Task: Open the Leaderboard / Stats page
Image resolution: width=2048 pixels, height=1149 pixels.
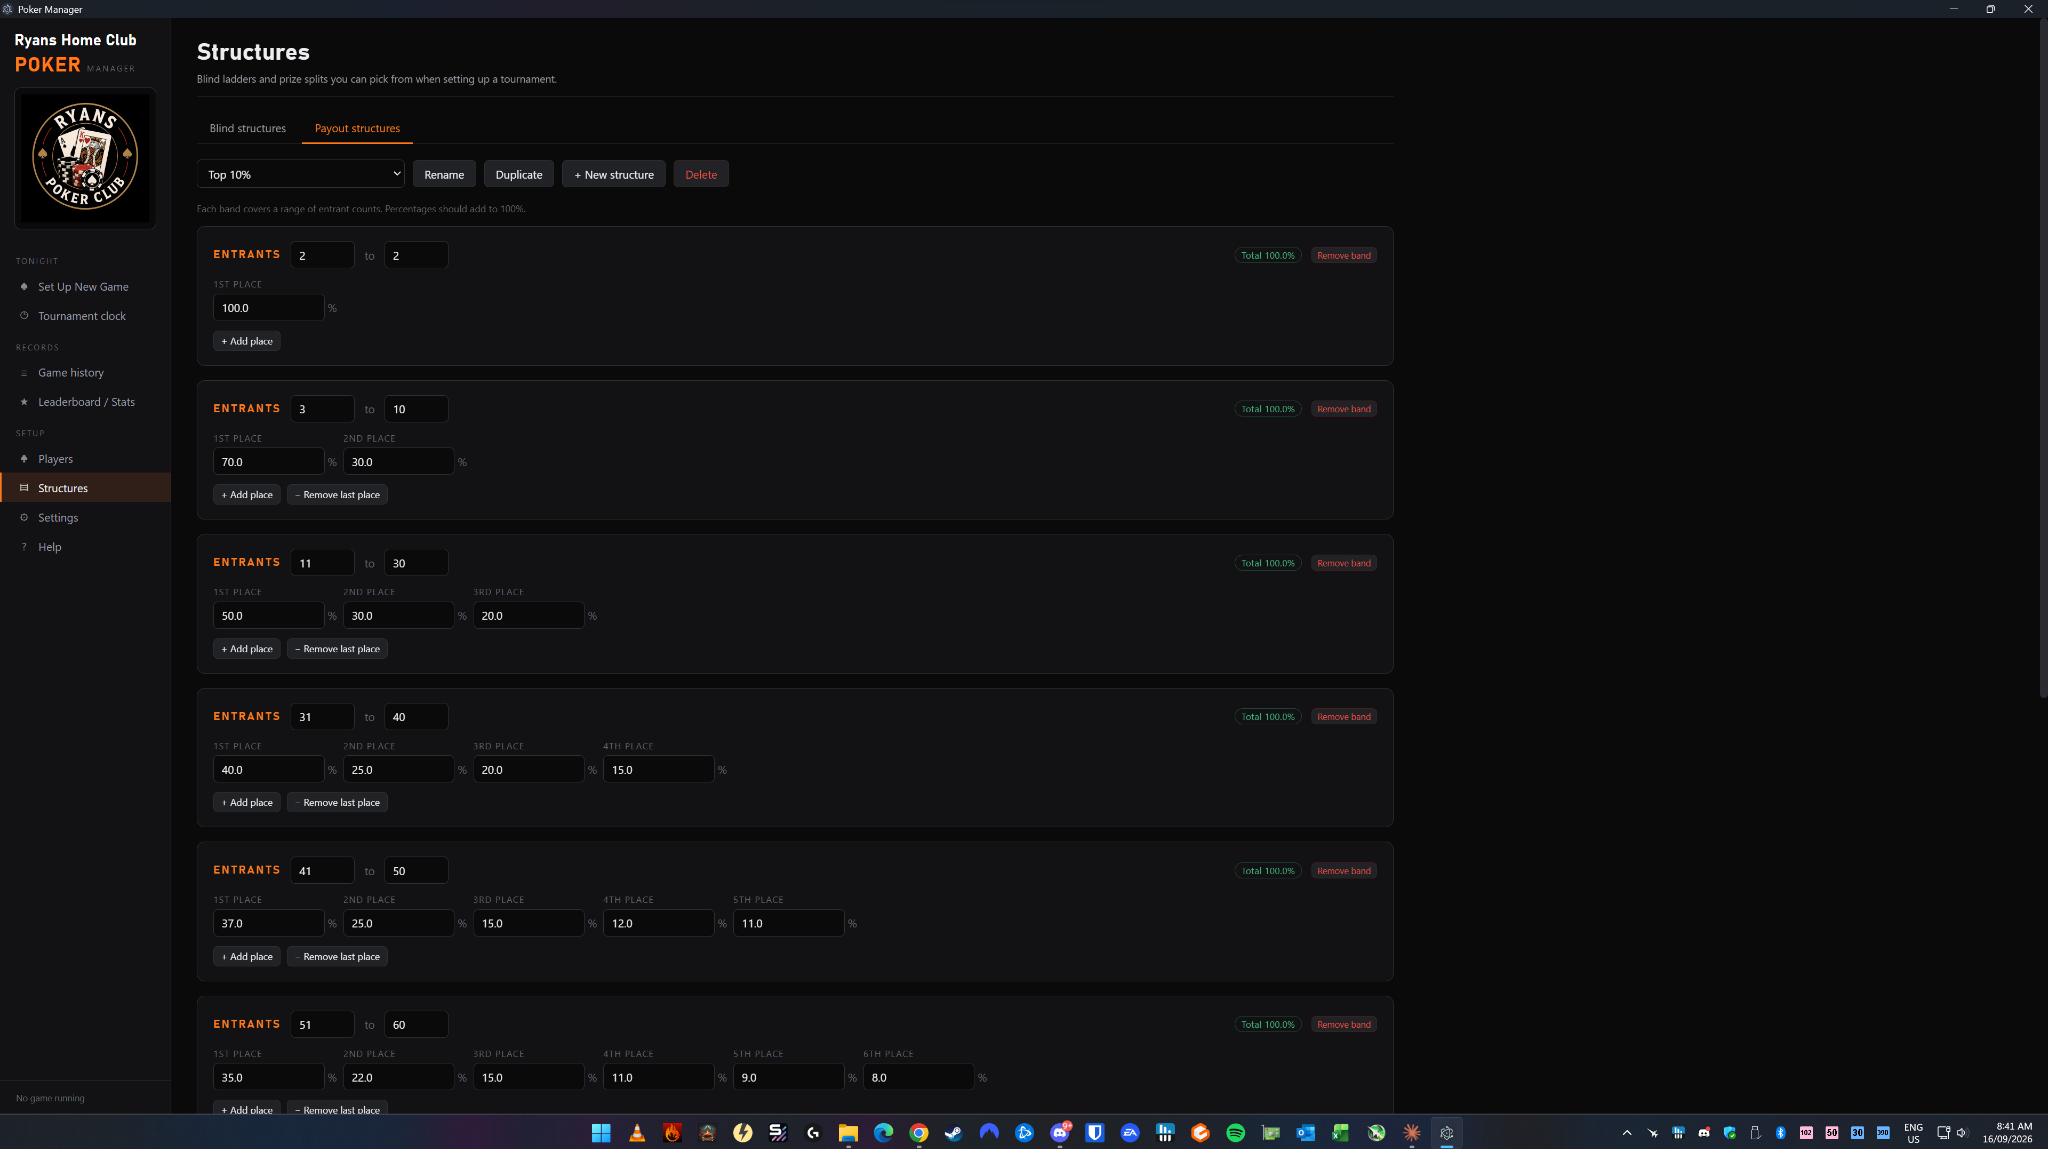Action: 86,402
